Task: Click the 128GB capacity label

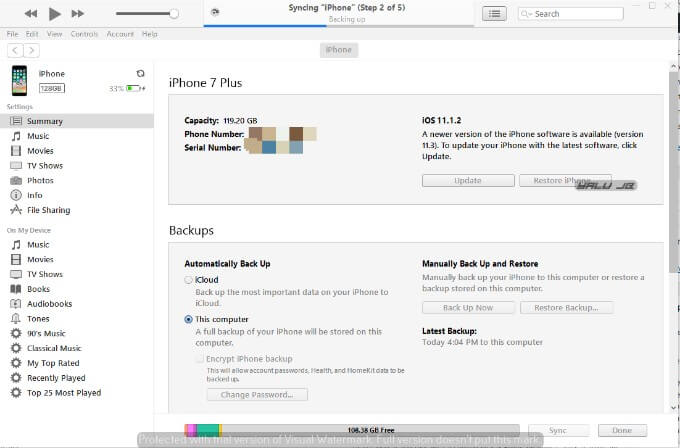Action: 52,88
